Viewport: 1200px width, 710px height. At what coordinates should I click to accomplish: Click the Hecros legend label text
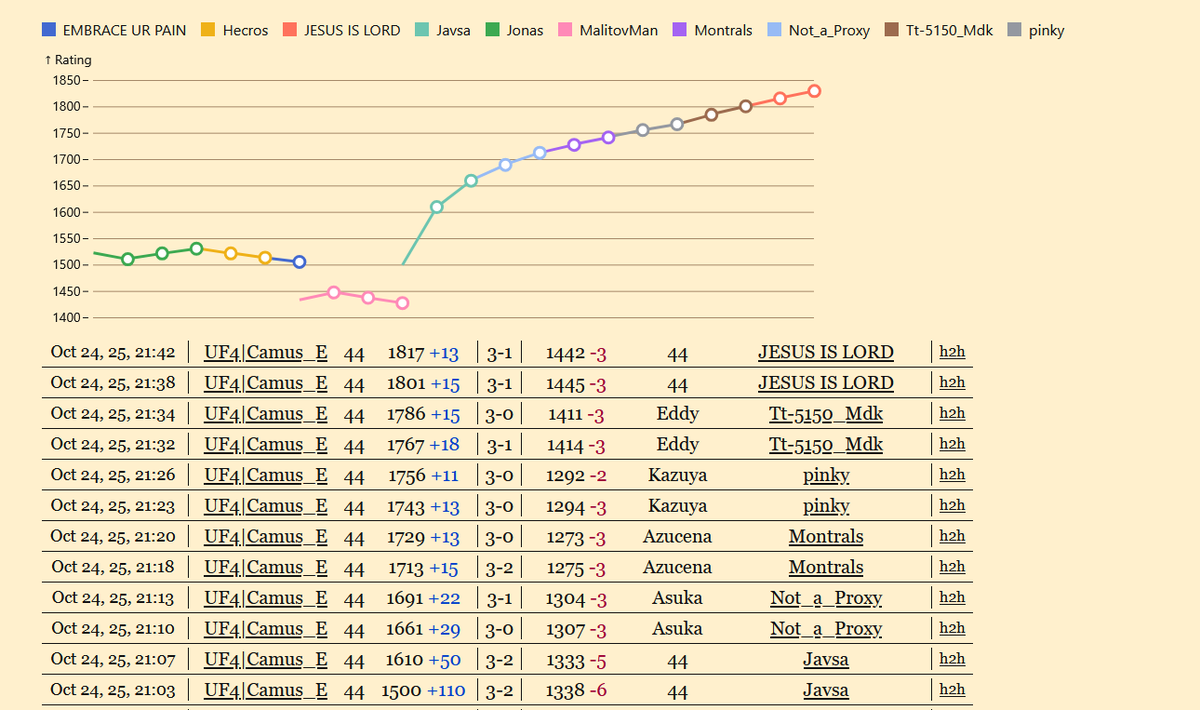pyautogui.click(x=245, y=30)
